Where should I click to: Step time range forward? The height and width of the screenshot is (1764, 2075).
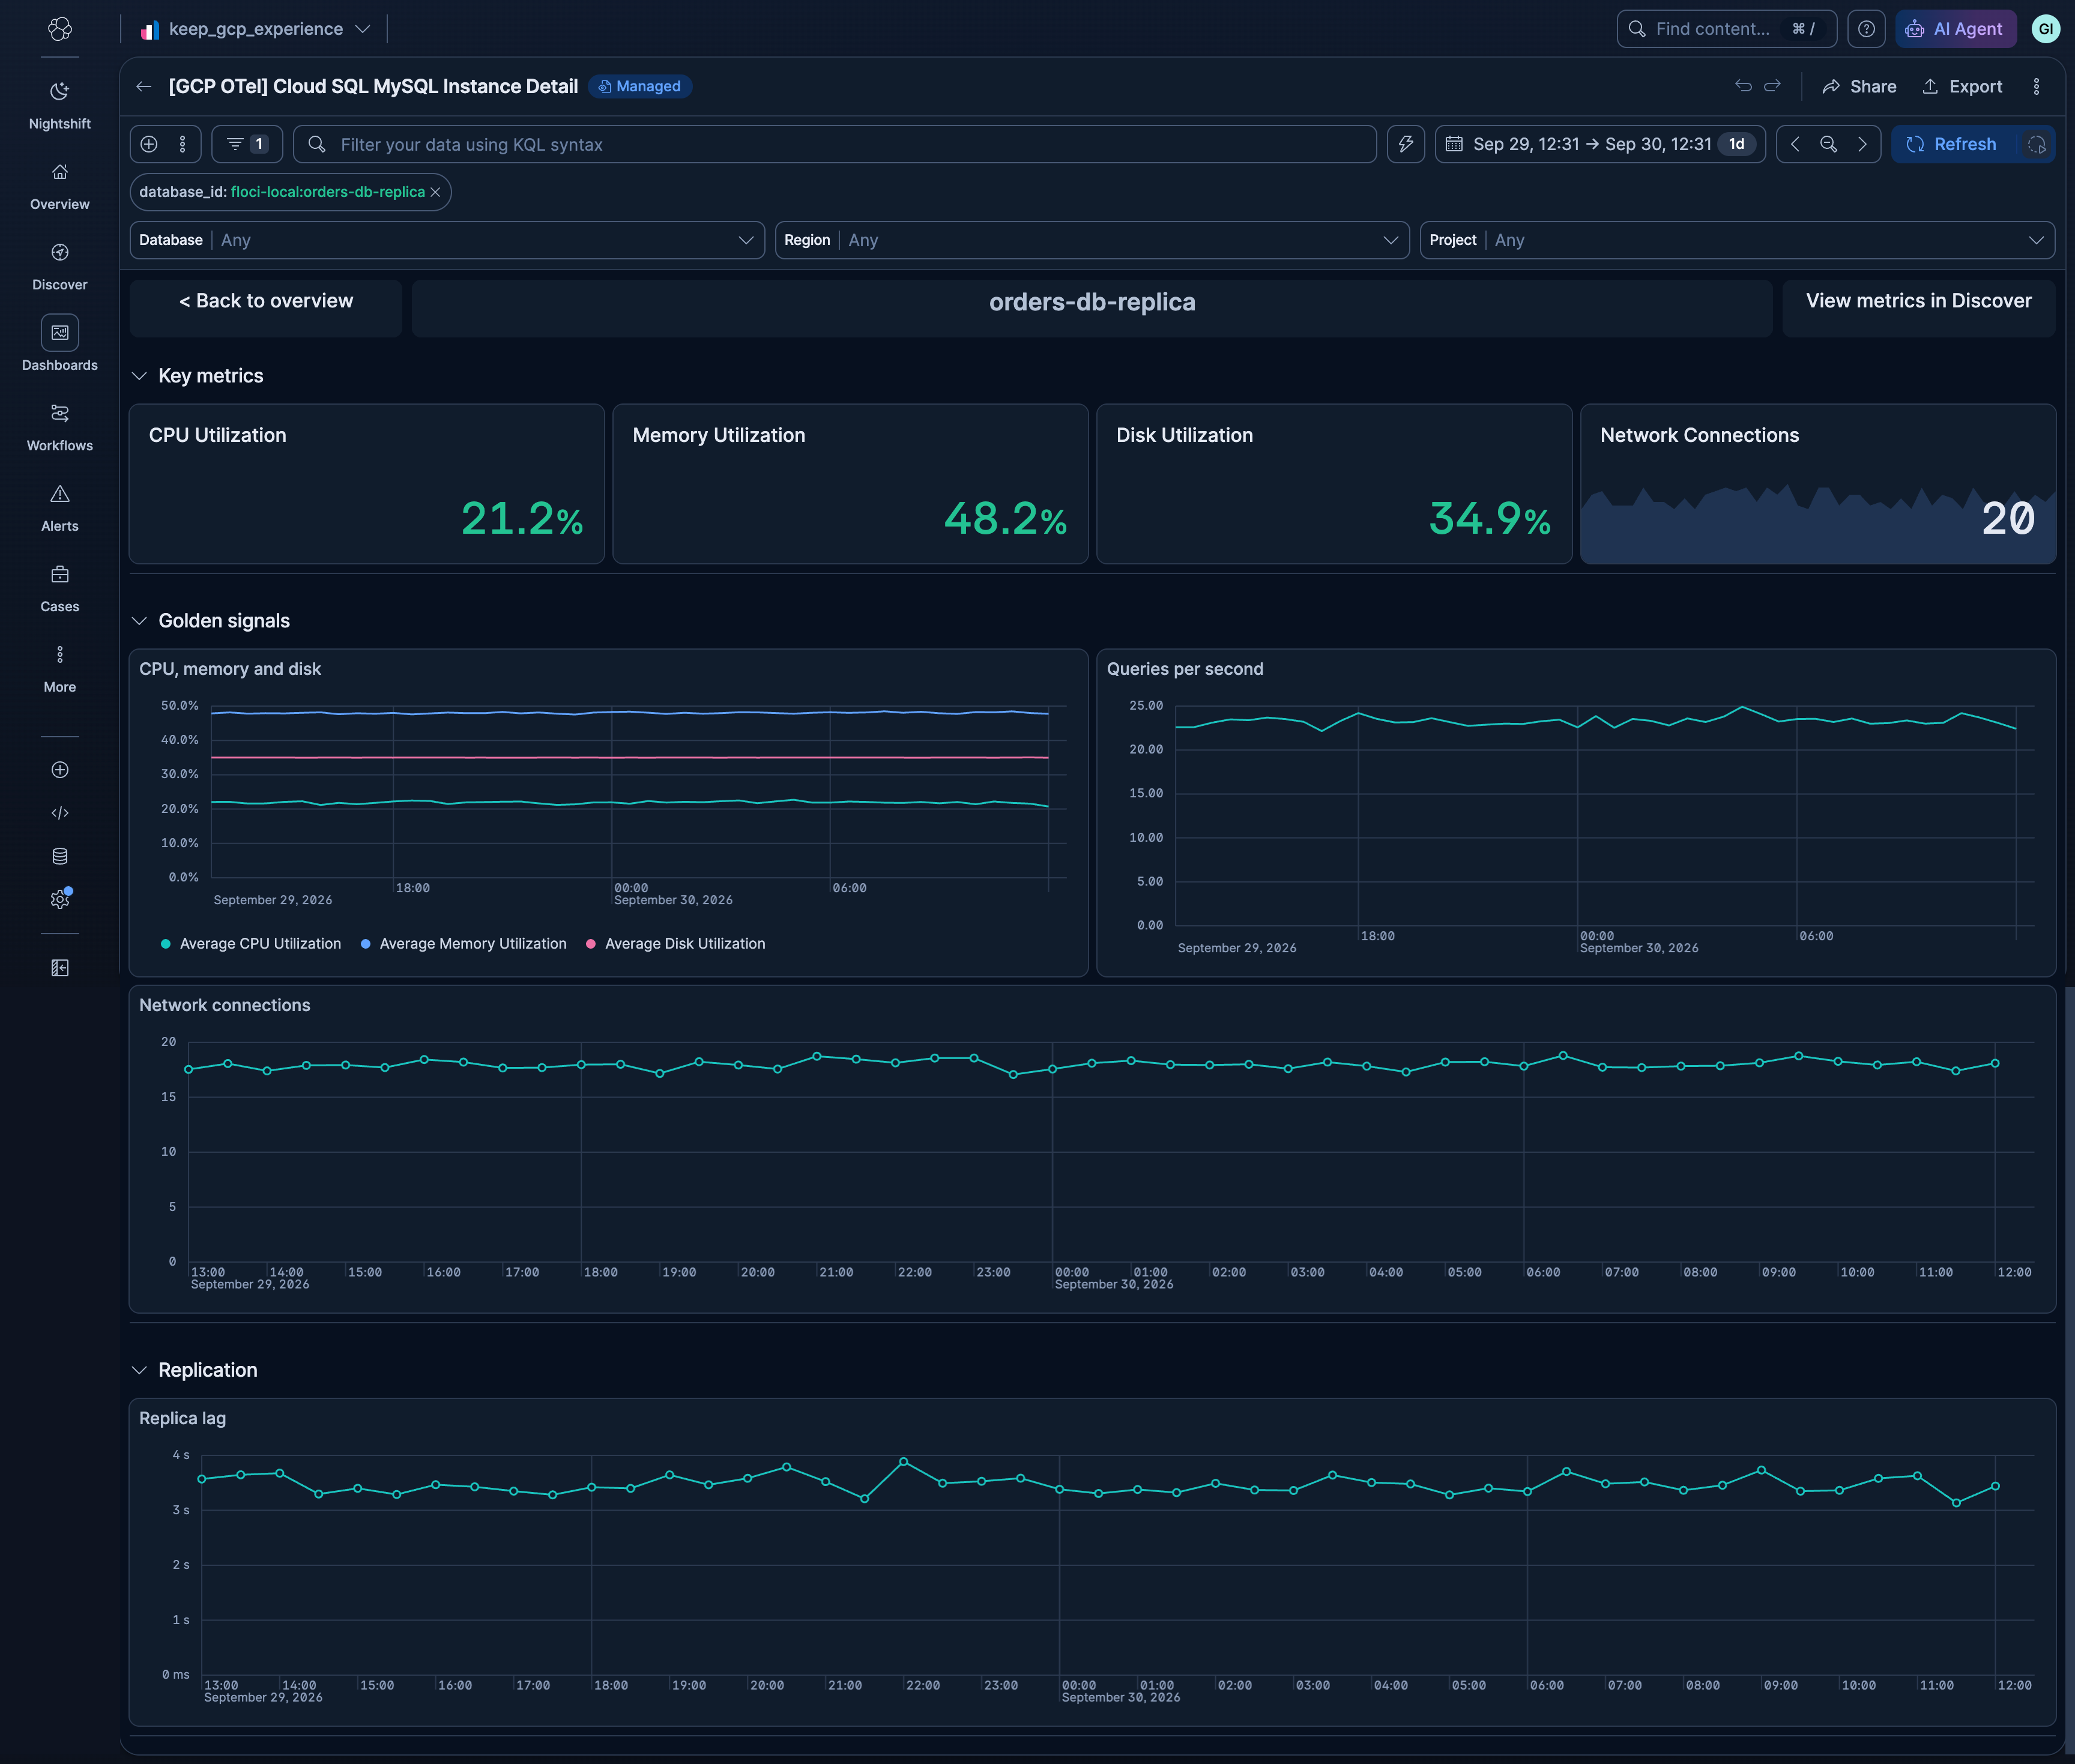(1862, 144)
